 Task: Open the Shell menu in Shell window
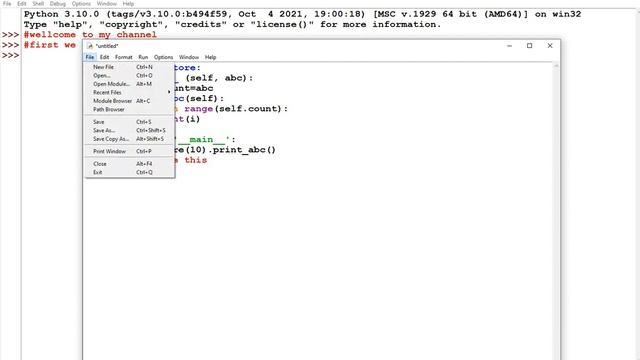coord(38,4)
